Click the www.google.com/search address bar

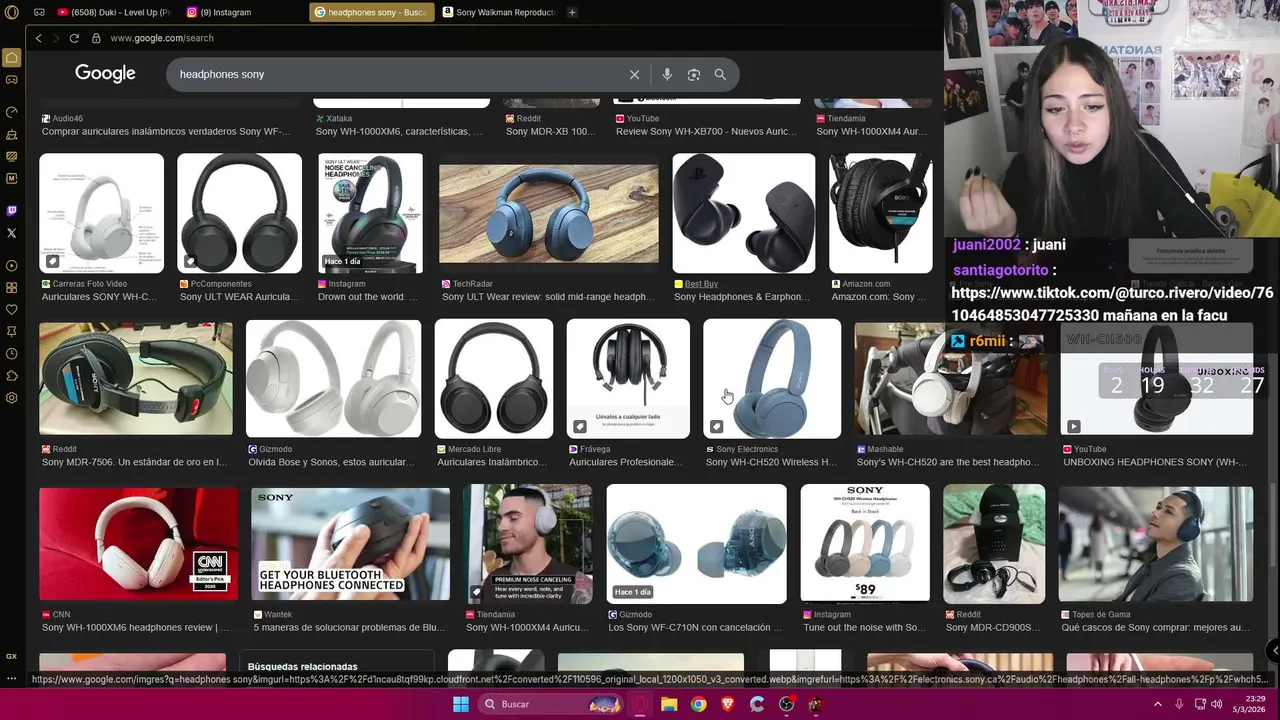[x=161, y=38]
